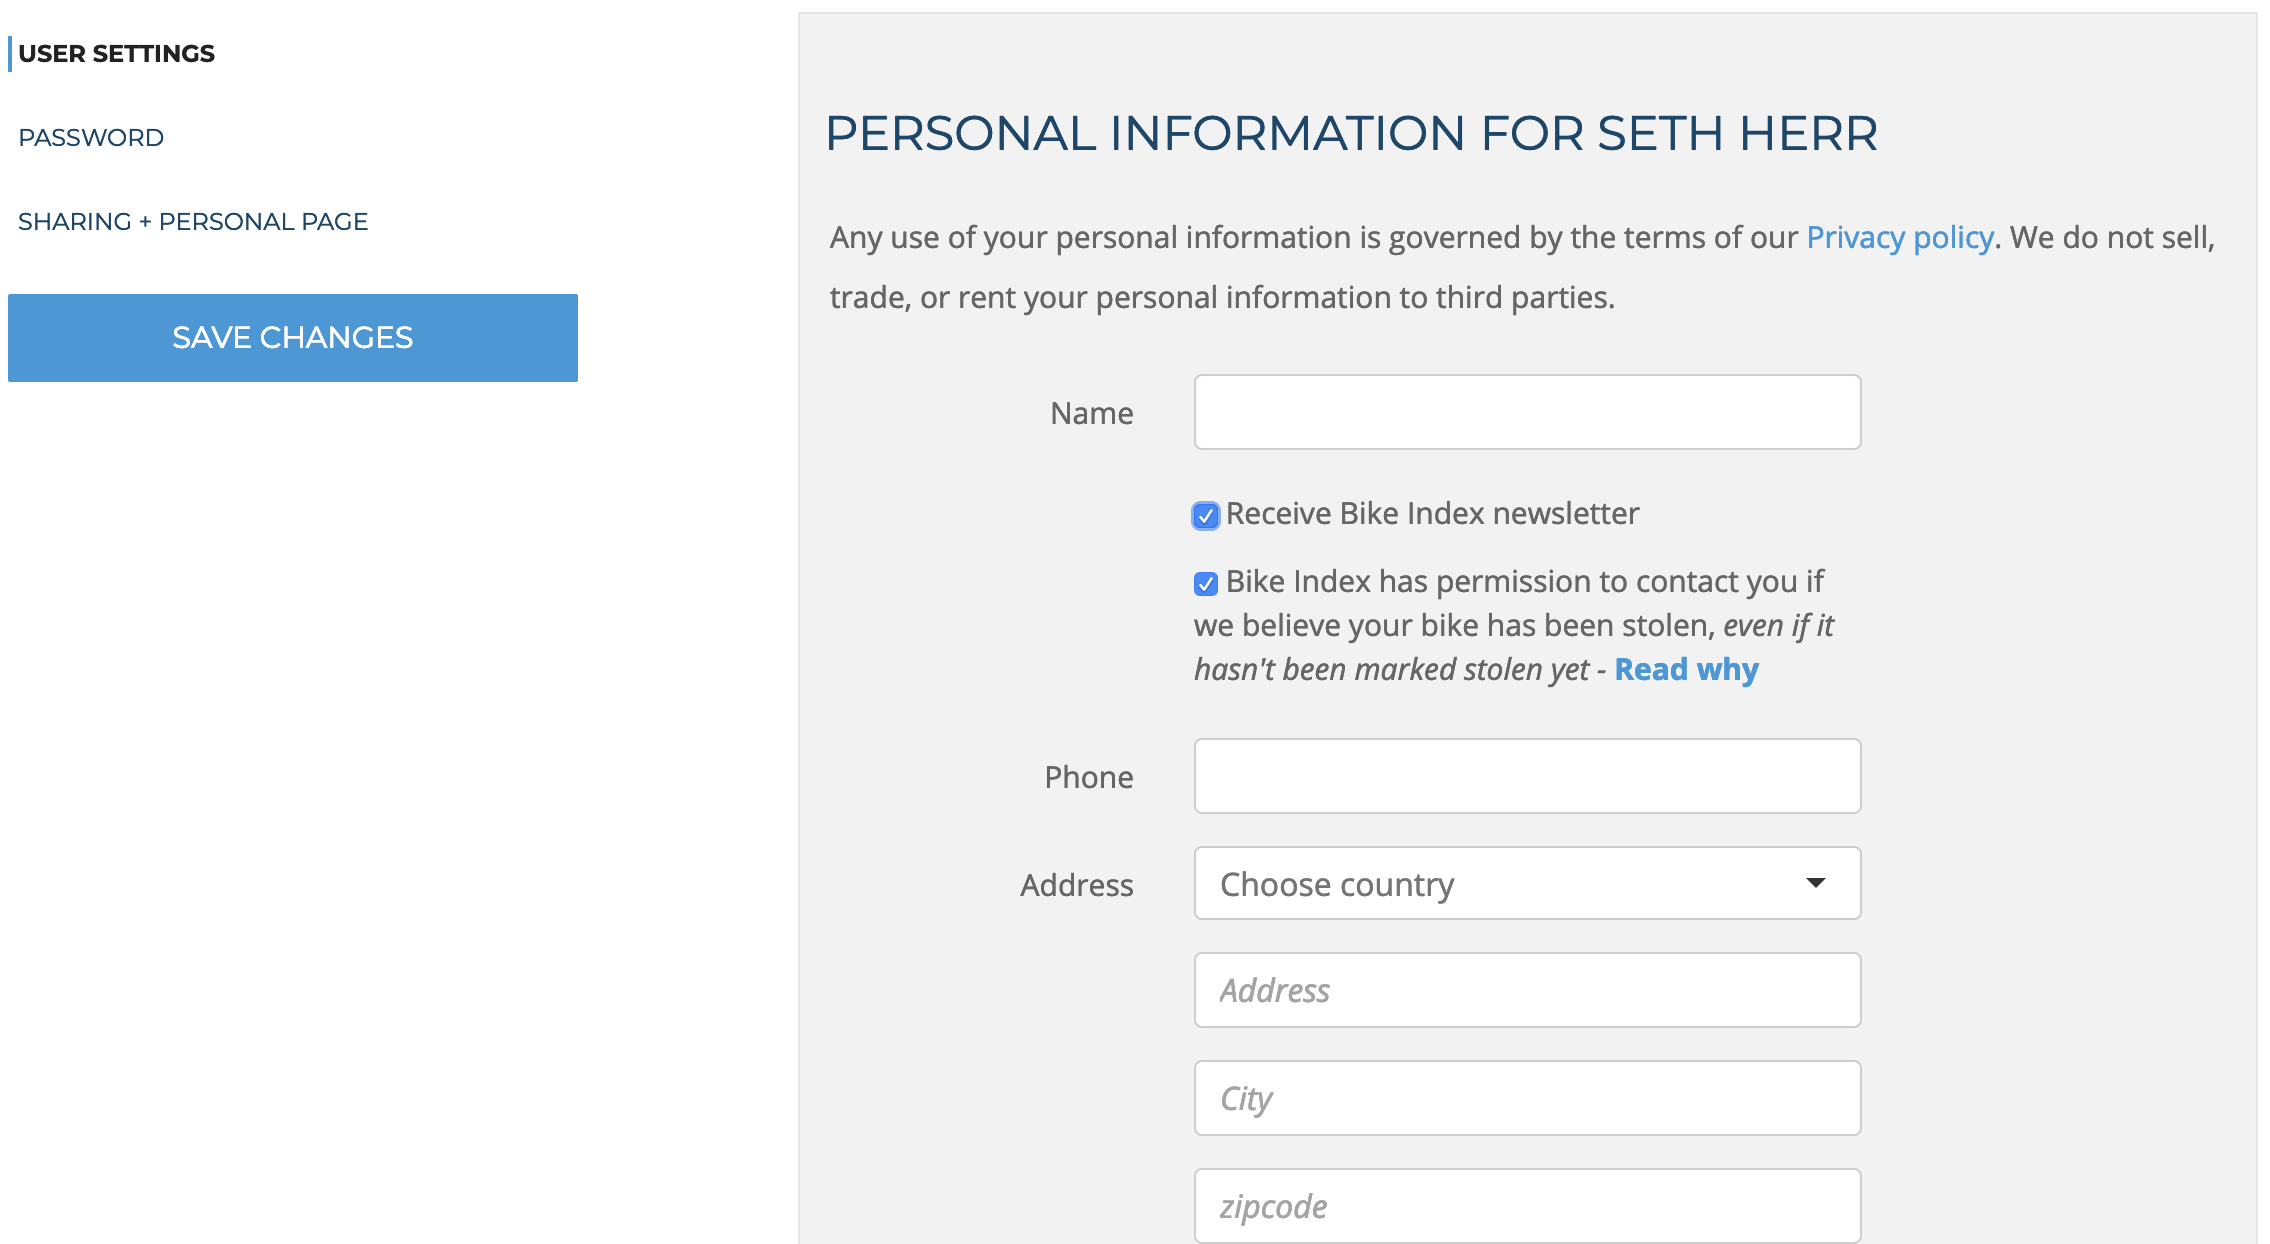The width and height of the screenshot is (2270, 1244).
Task: Focus the Name text field
Action: 1527,412
